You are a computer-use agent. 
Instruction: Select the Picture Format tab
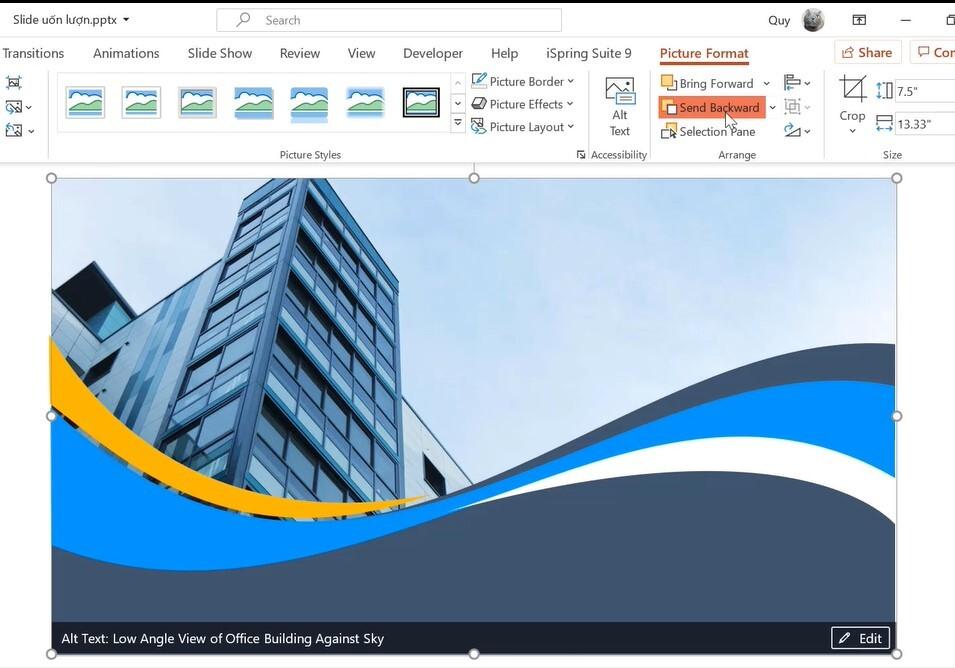(704, 54)
